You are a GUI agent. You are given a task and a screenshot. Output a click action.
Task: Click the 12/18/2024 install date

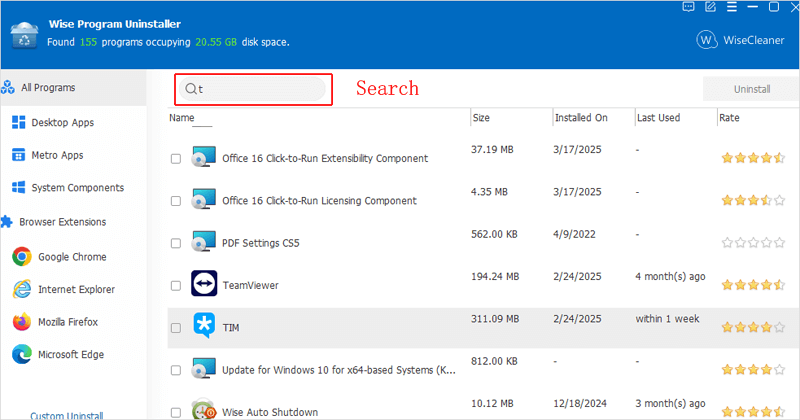pyautogui.click(x=580, y=404)
